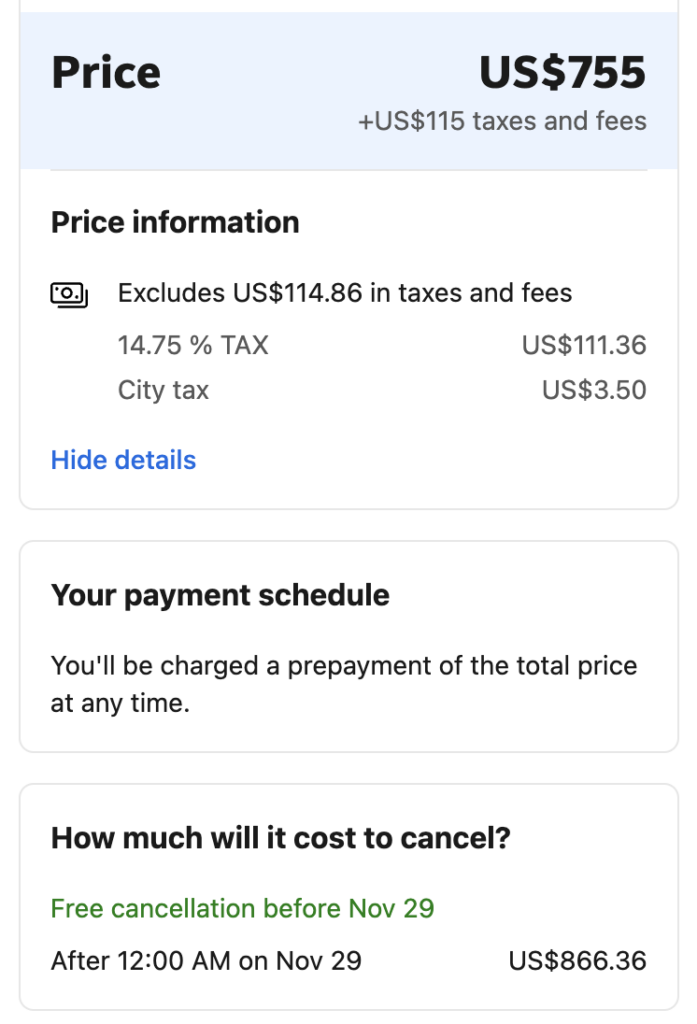Click the US$866.36 cancellation fee
697x1024 pixels.
(577, 962)
